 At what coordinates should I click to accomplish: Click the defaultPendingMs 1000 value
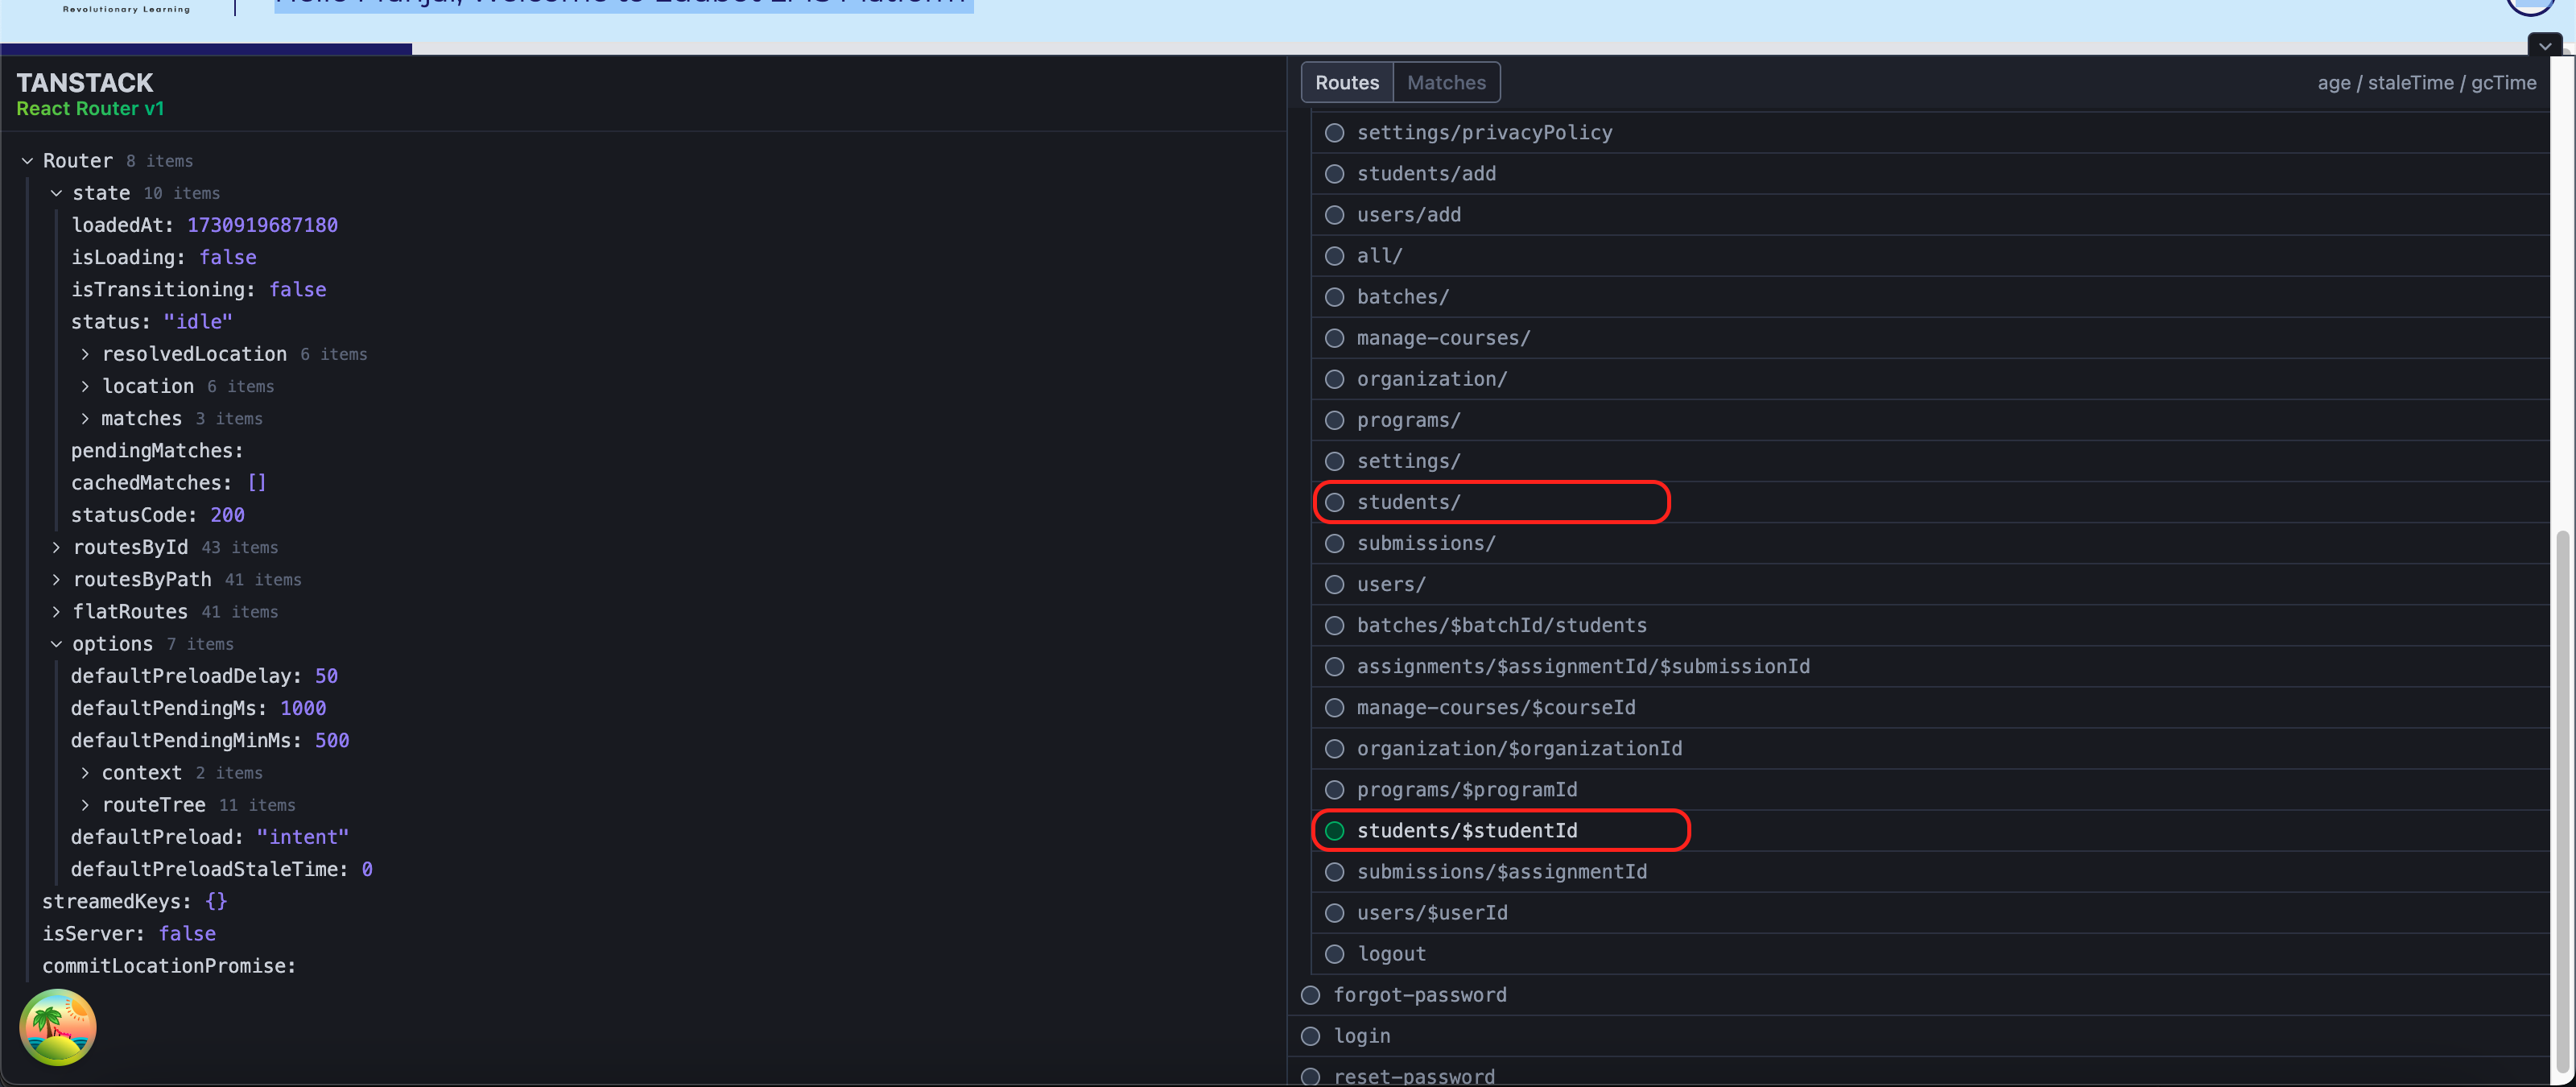coord(303,708)
